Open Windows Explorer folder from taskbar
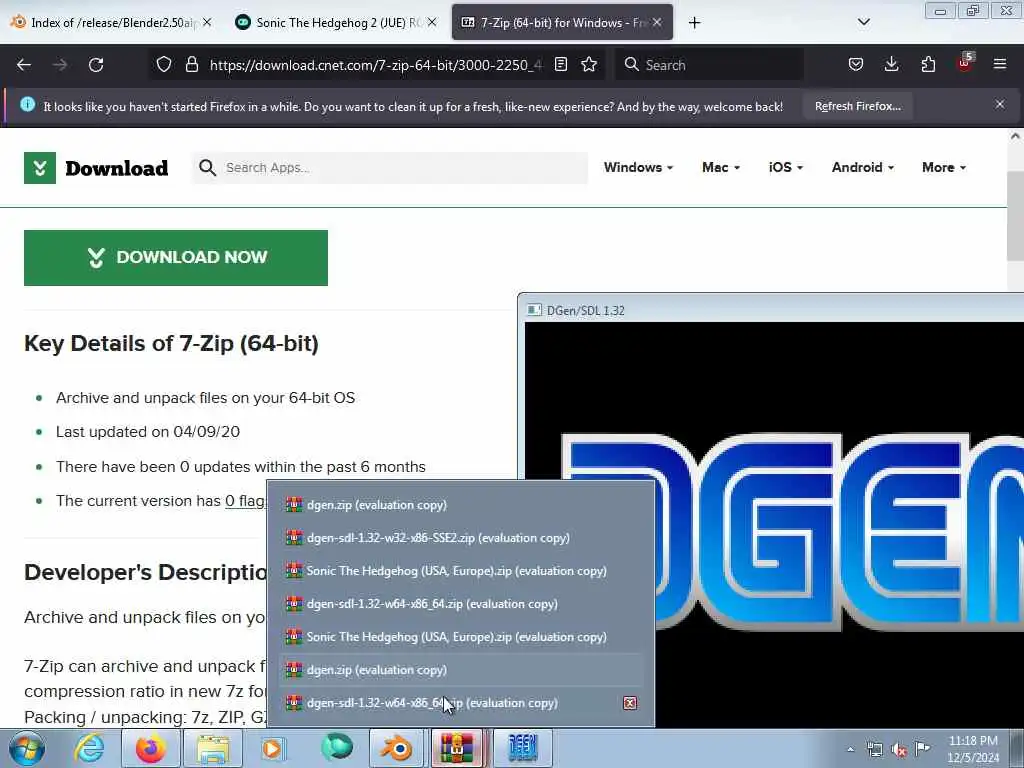The width and height of the screenshot is (1024, 768). tap(213, 748)
